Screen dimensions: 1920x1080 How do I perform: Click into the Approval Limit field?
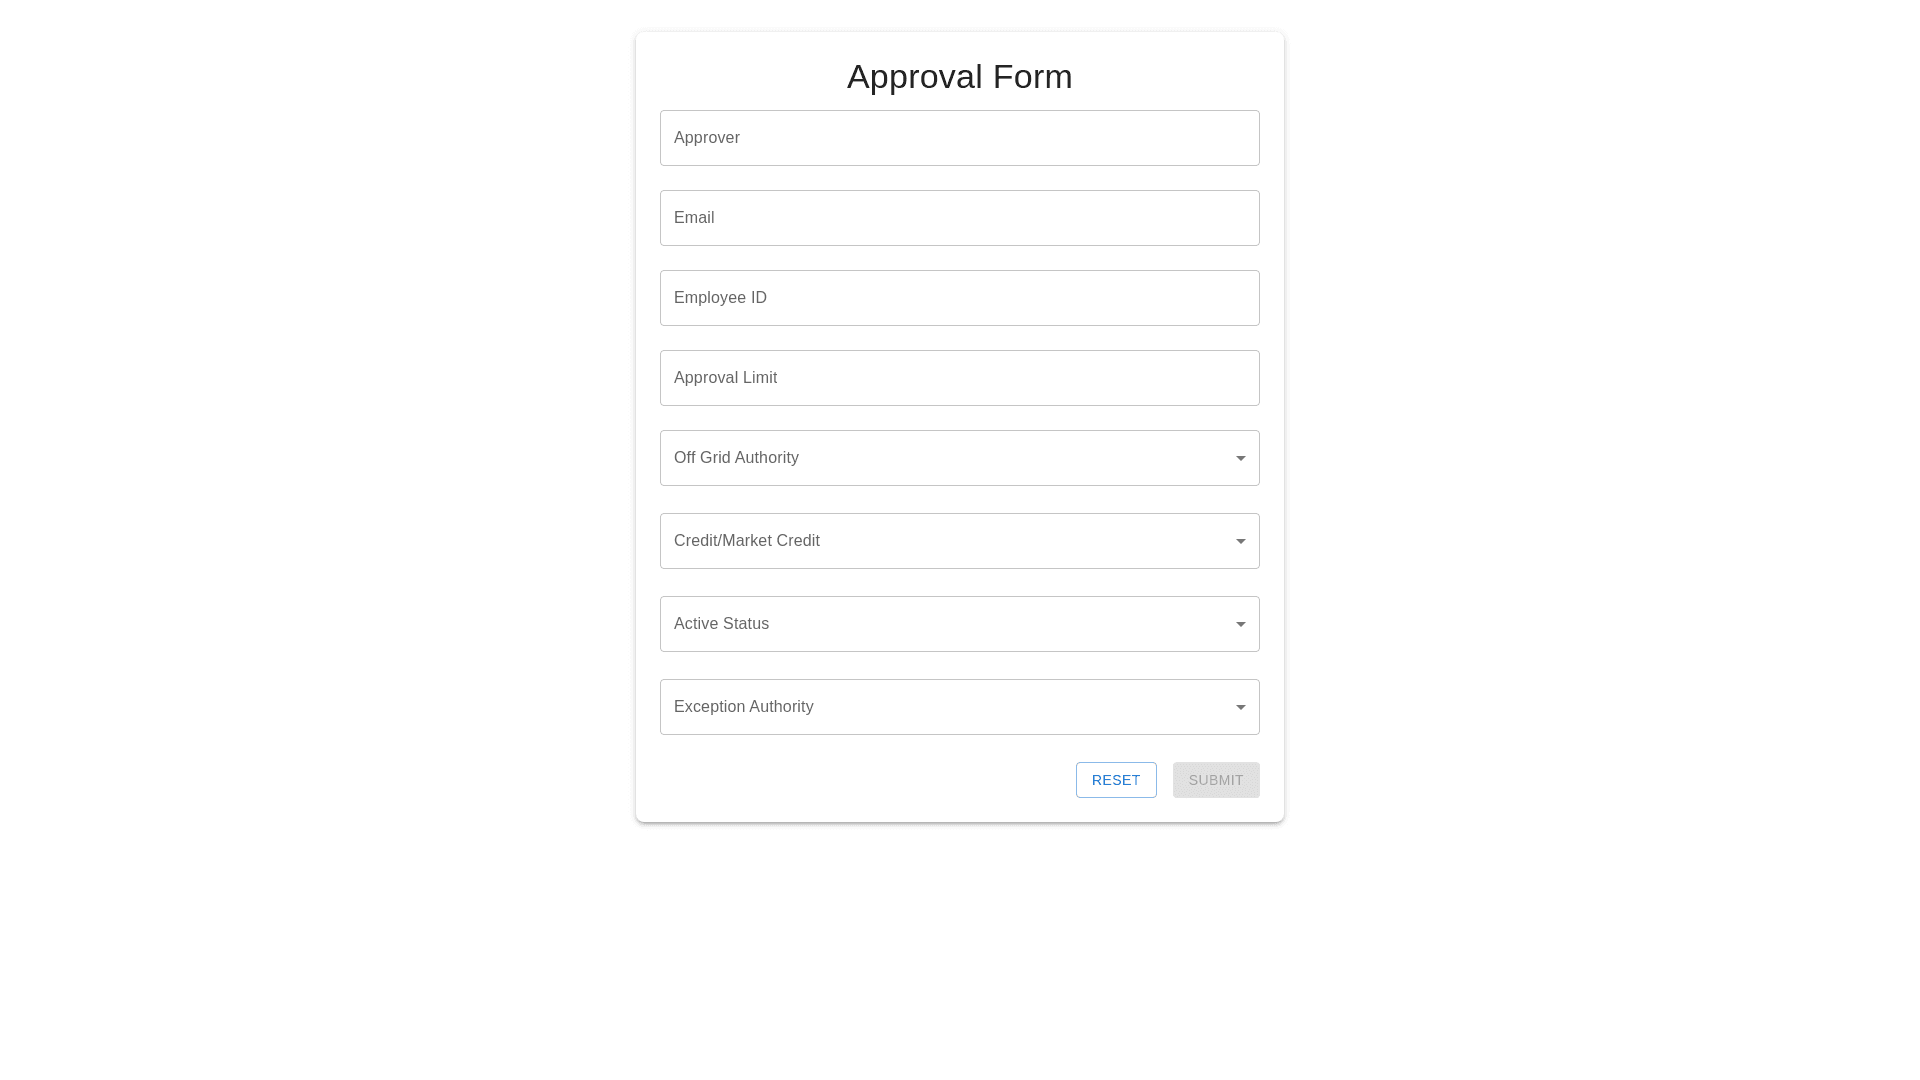(x=960, y=378)
